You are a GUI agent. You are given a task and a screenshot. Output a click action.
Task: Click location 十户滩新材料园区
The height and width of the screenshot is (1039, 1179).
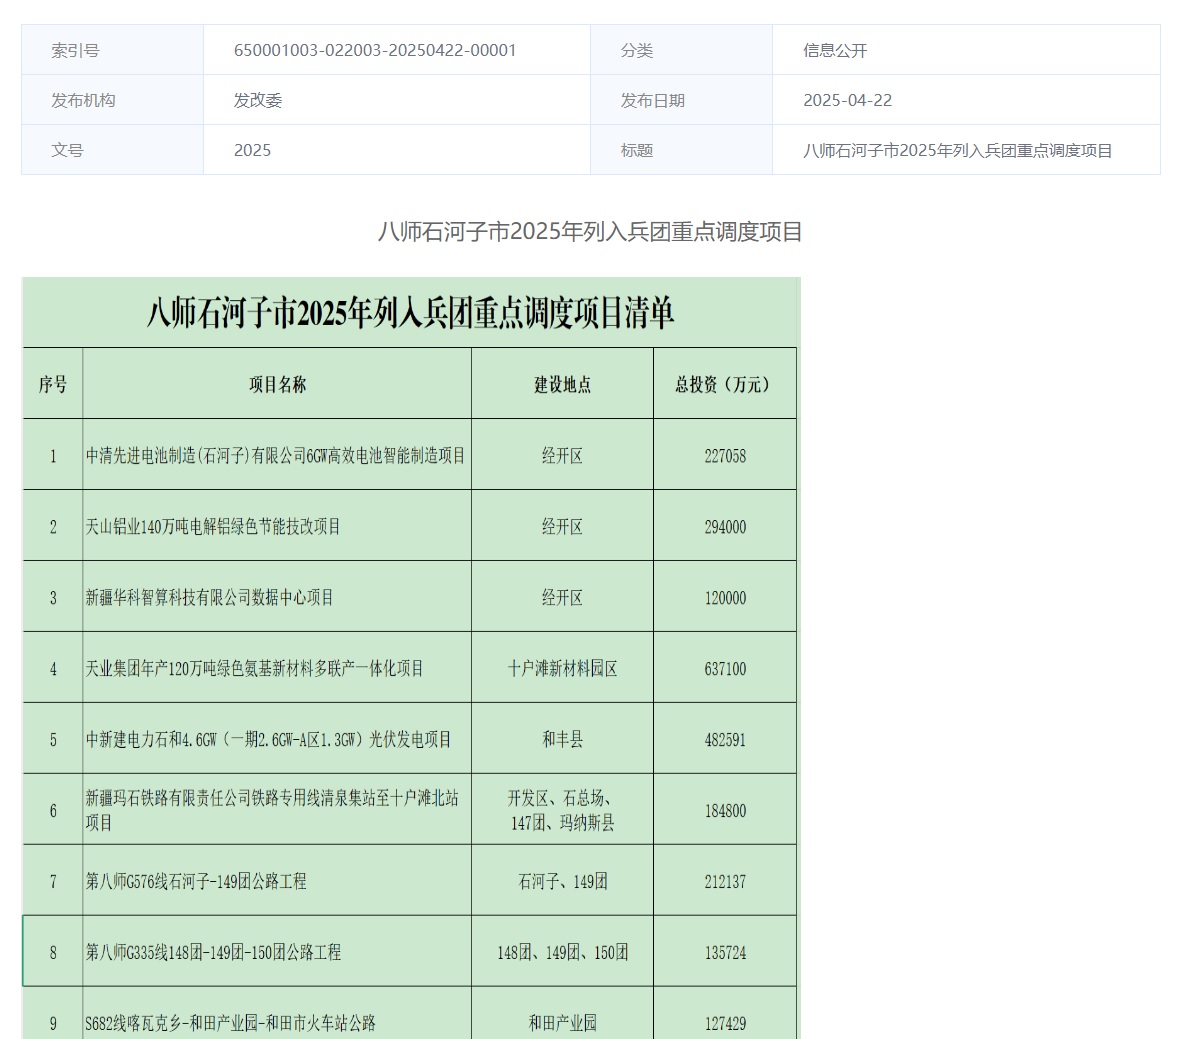(x=562, y=668)
